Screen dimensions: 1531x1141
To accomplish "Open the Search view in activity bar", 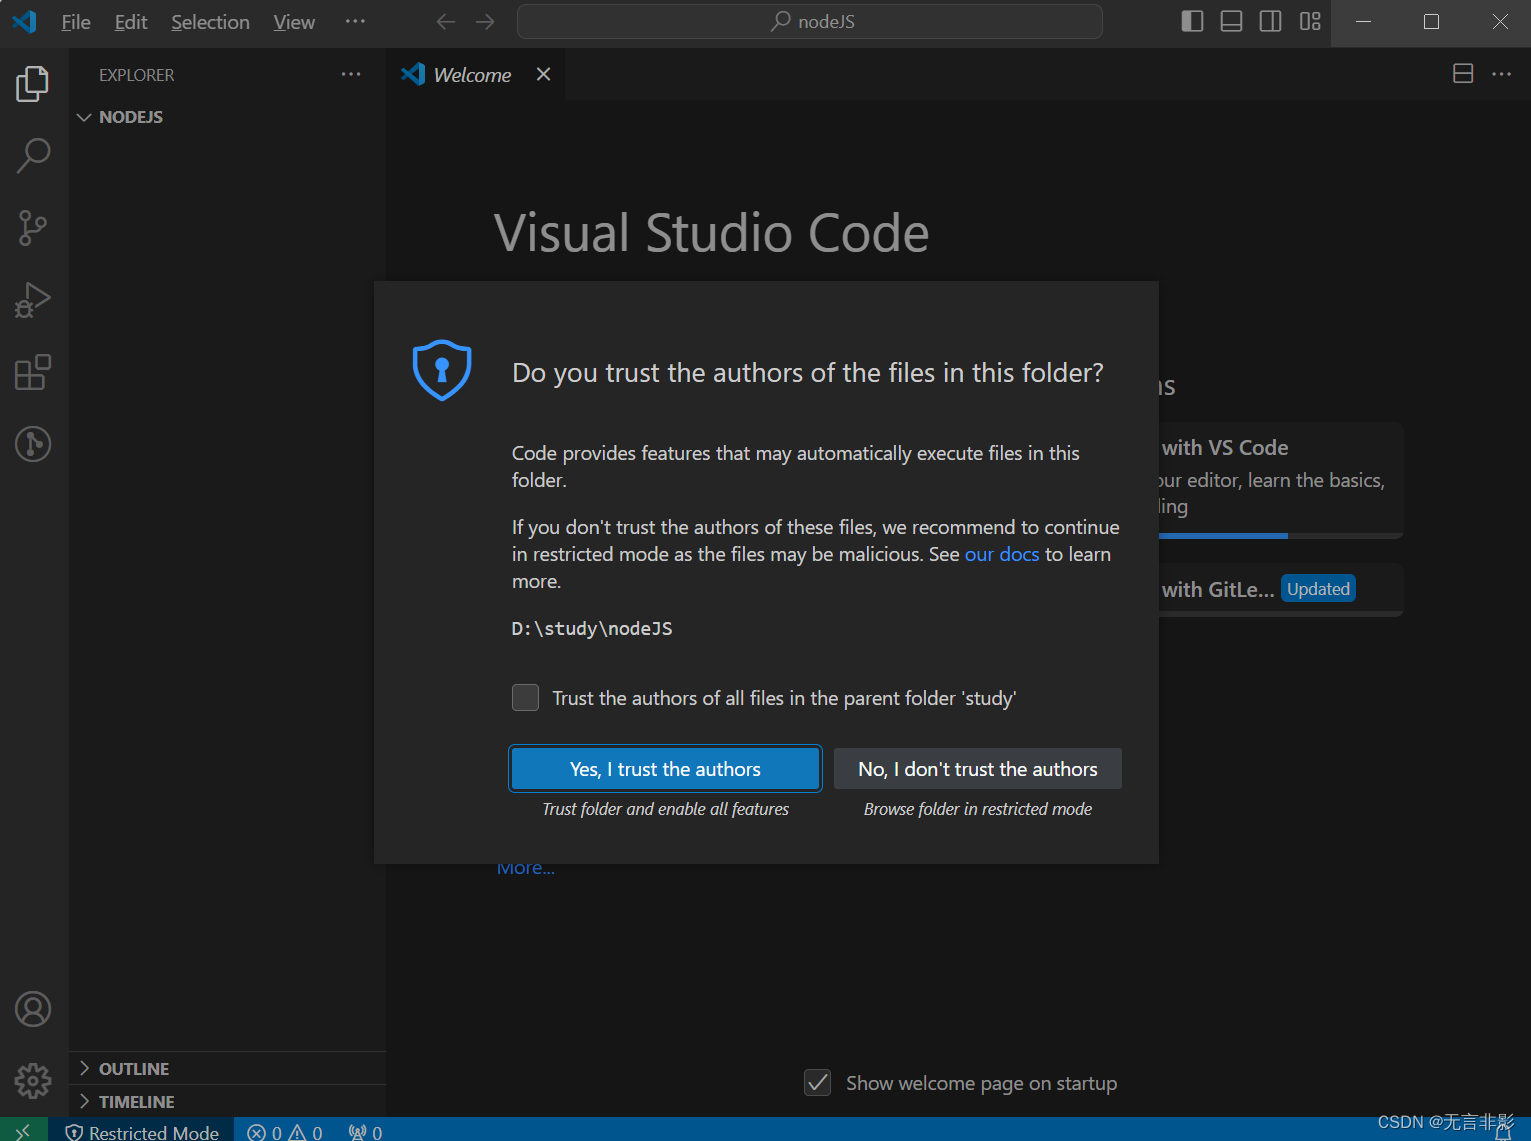I will point(33,156).
